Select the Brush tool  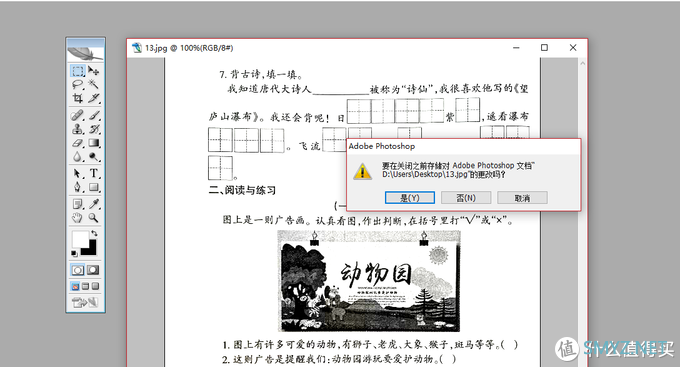[94, 115]
